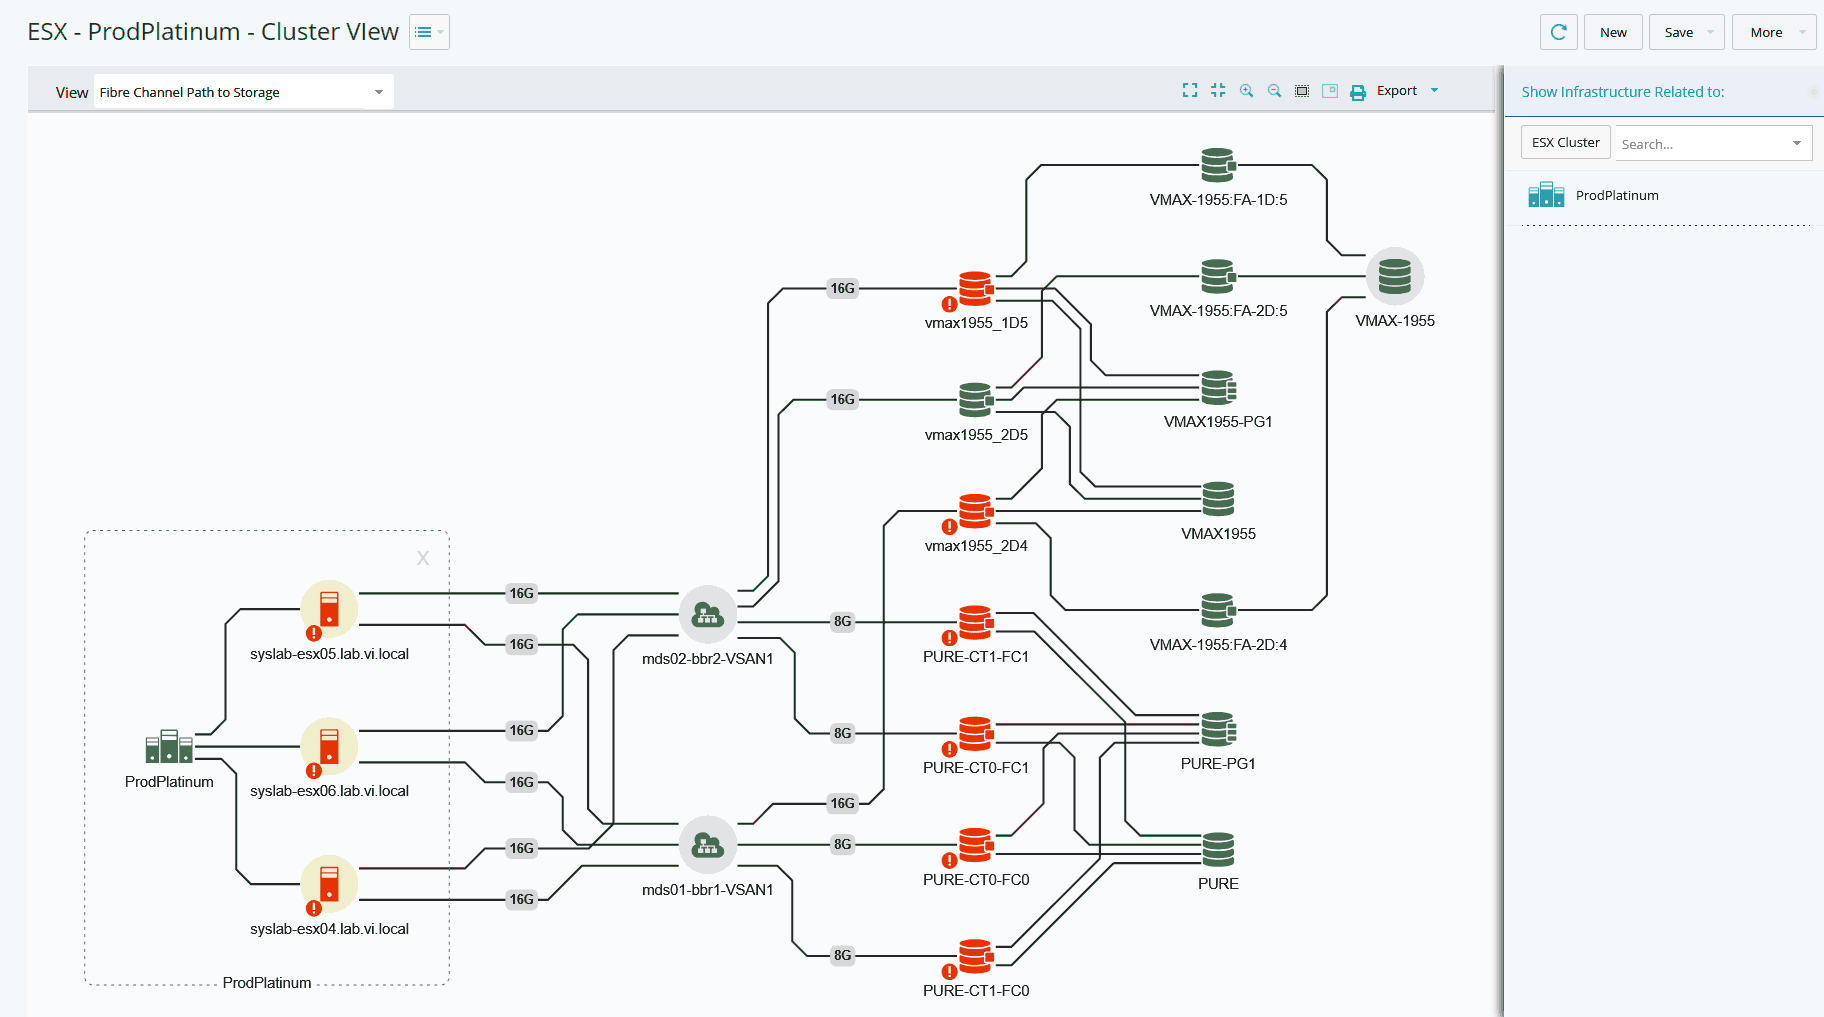Select the syslab-esx05.lab.vi.local host node
The width and height of the screenshot is (1824, 1017).
click(x=329, y=609)
